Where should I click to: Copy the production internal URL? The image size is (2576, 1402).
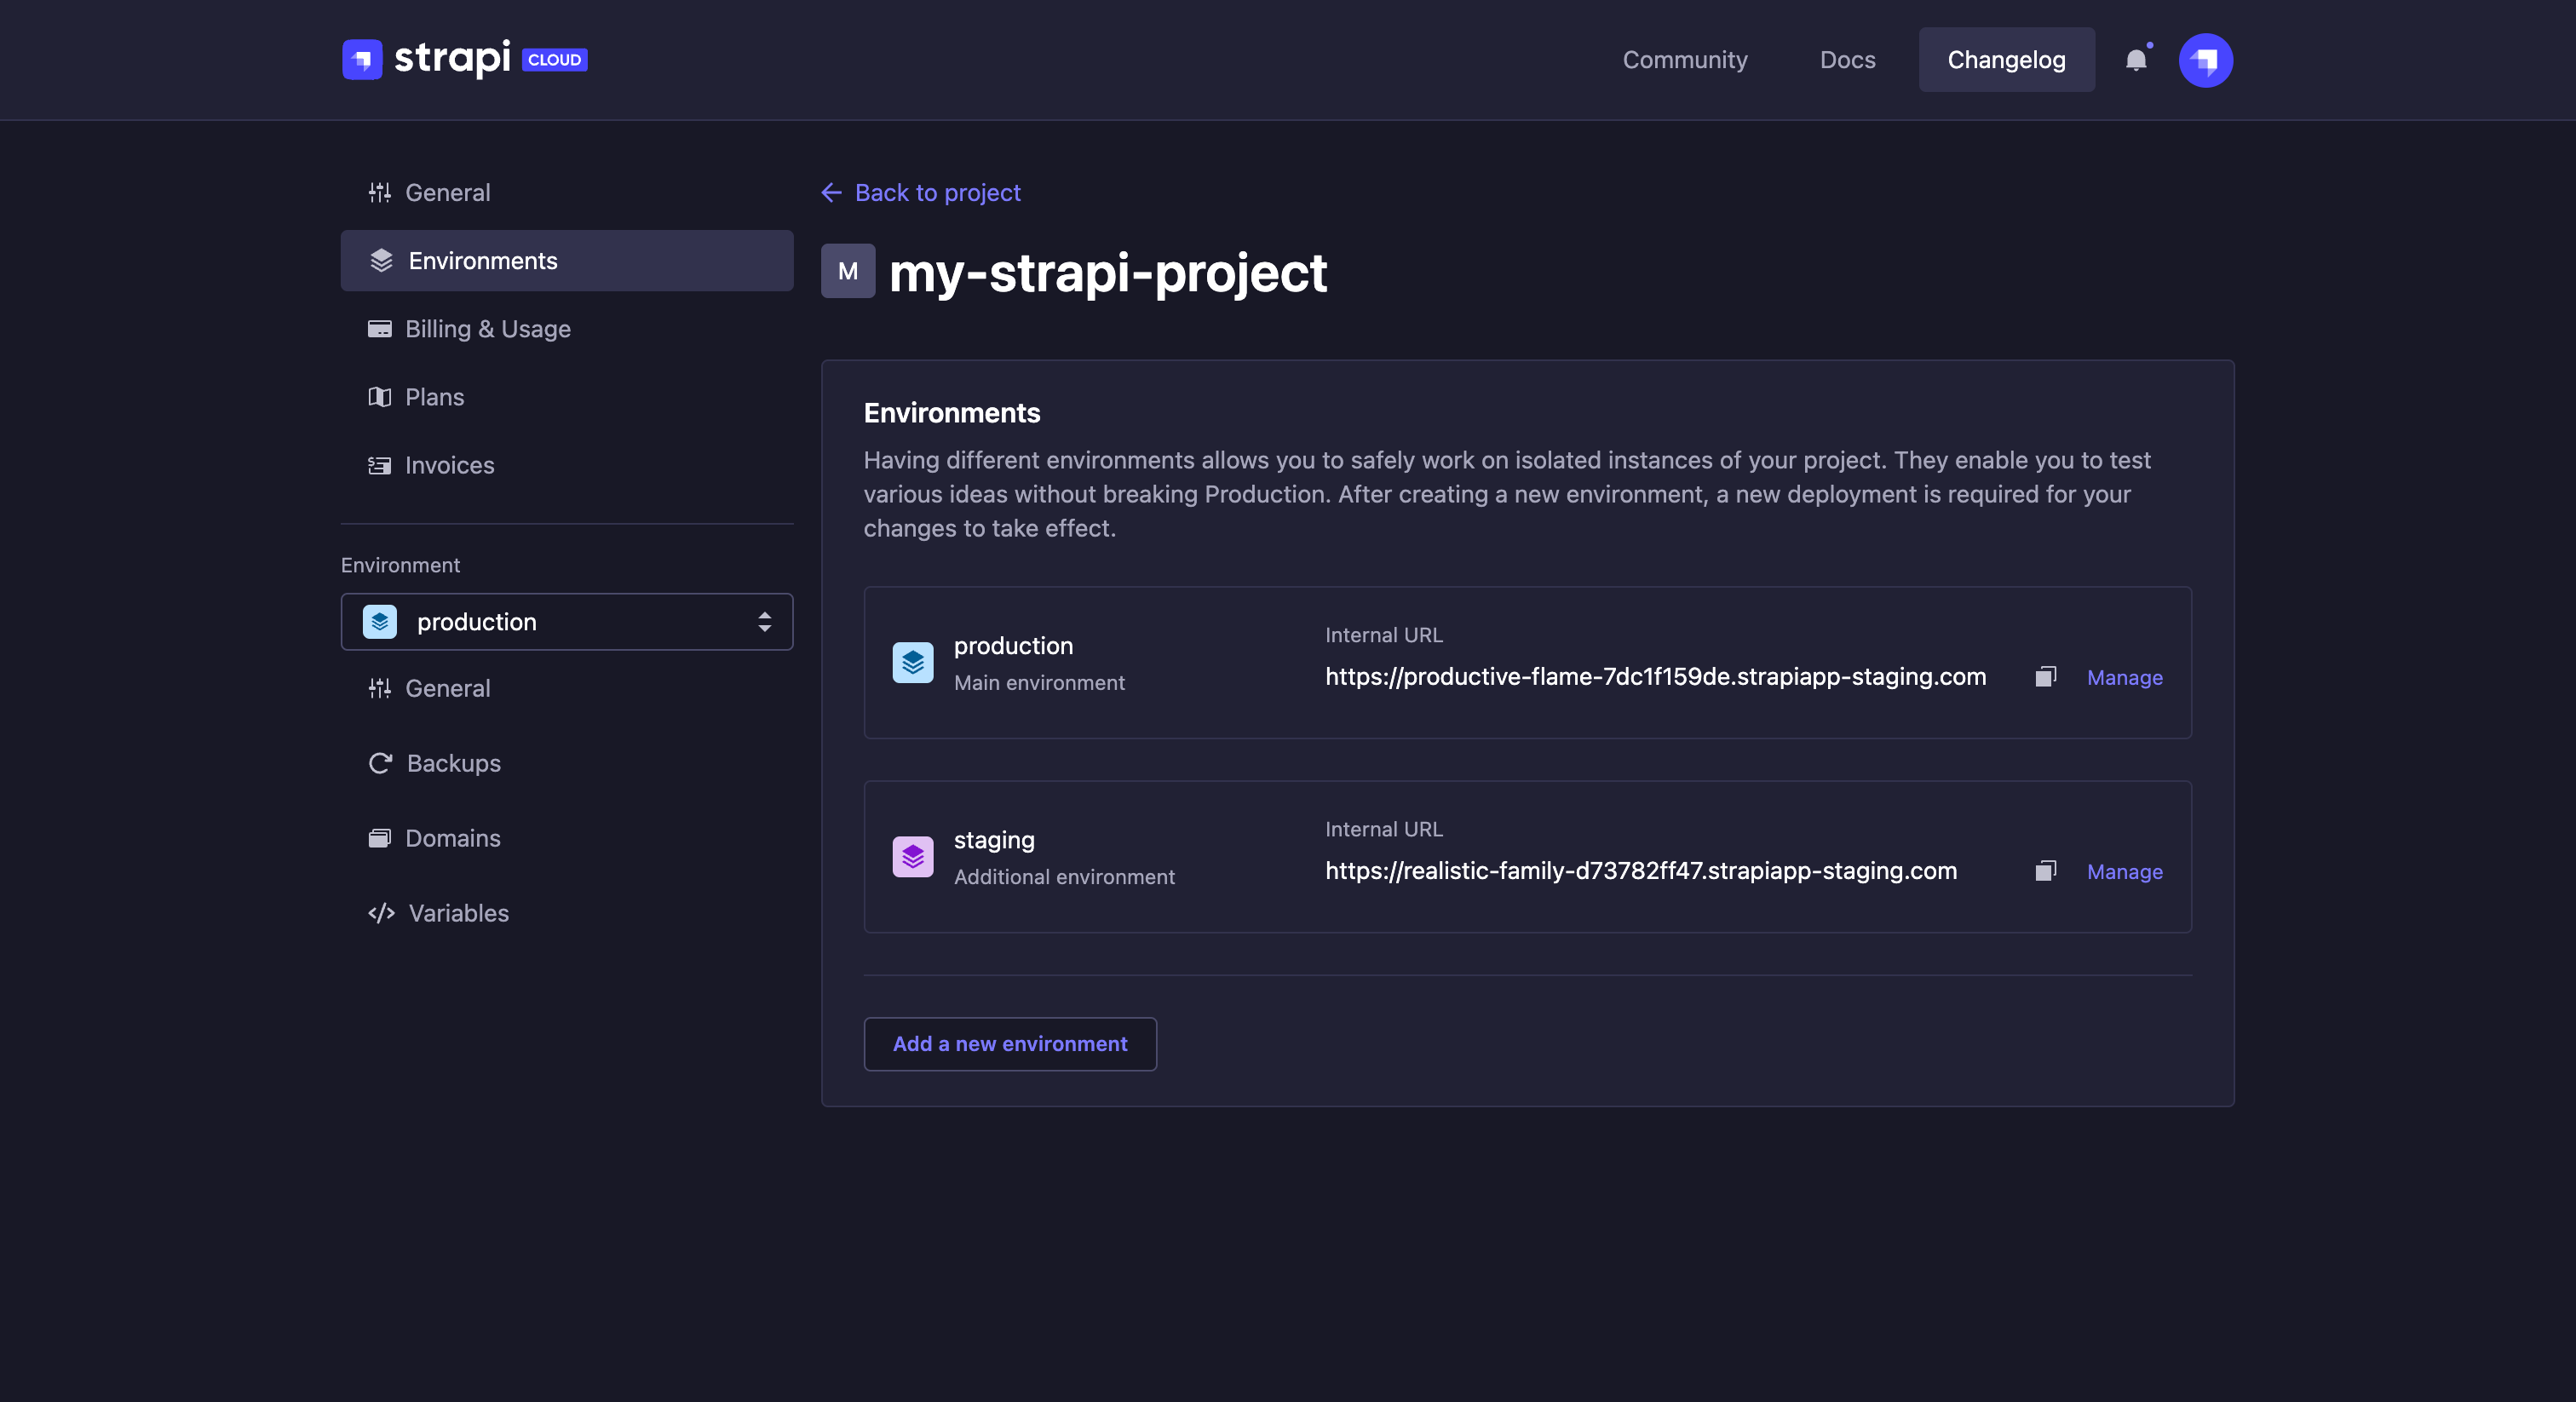coord(2045,677)
